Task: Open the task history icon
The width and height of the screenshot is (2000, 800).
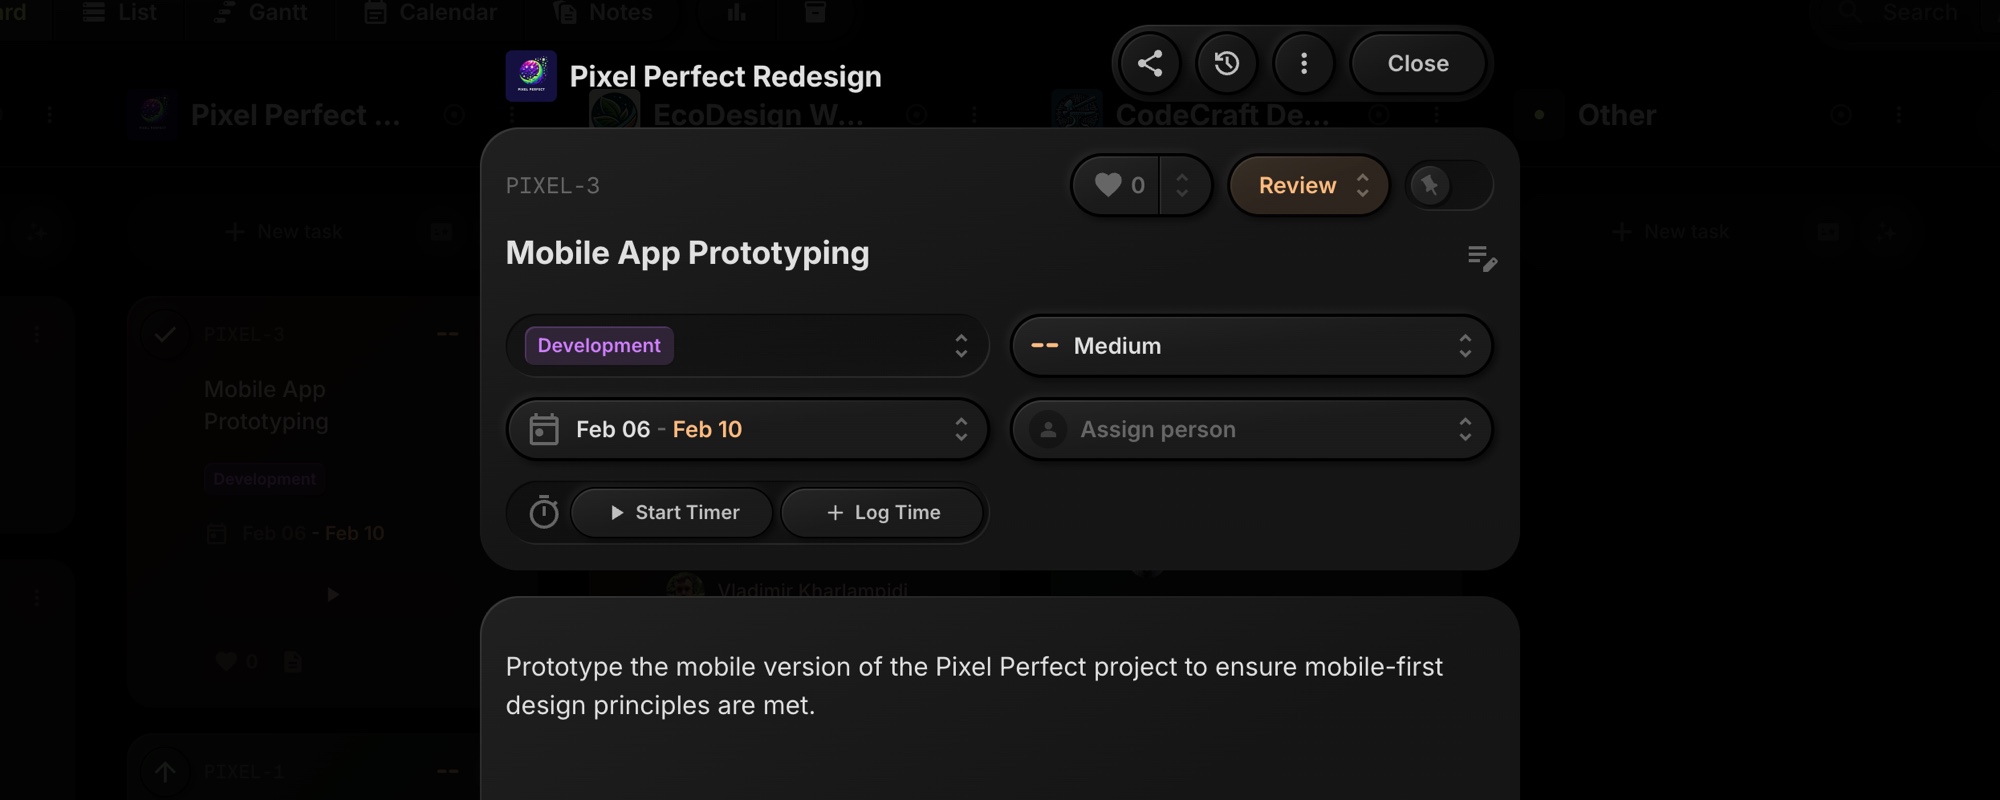Action: pyautogui.click(x=1227, y=64)
